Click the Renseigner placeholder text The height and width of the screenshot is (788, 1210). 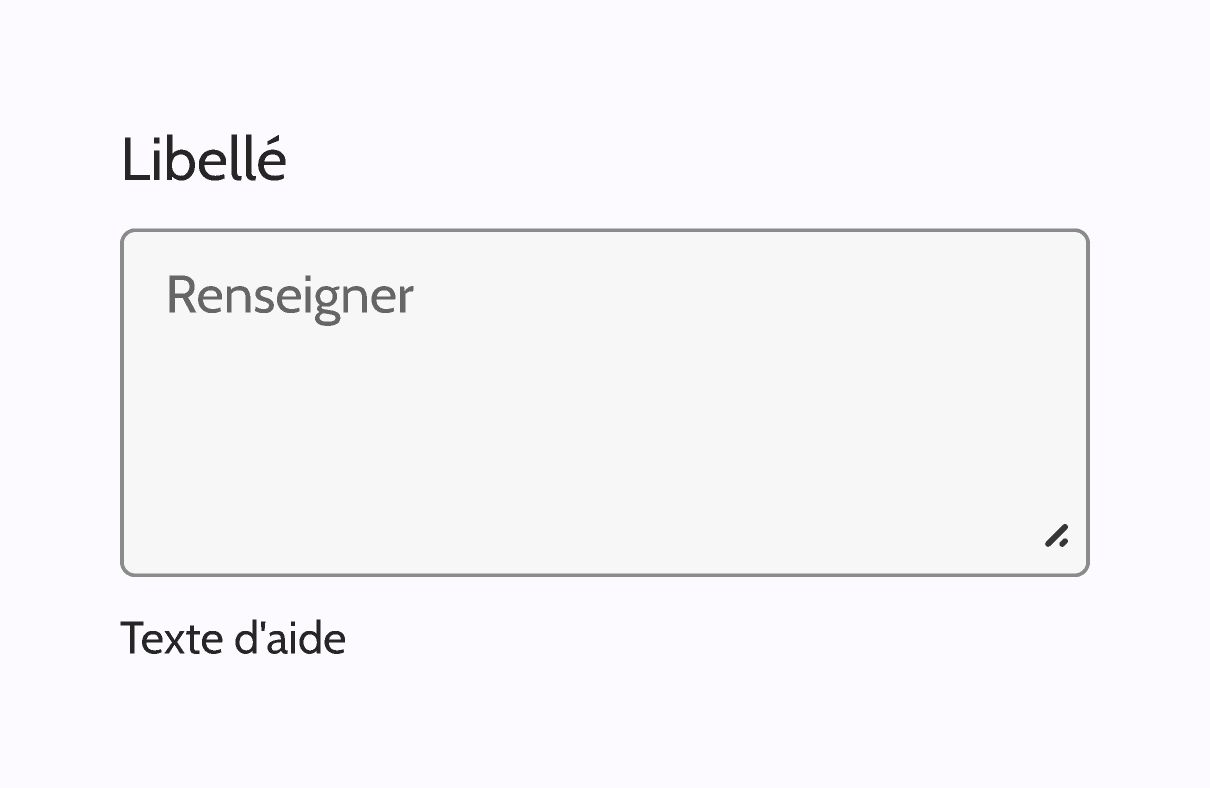tap(290, 294)
